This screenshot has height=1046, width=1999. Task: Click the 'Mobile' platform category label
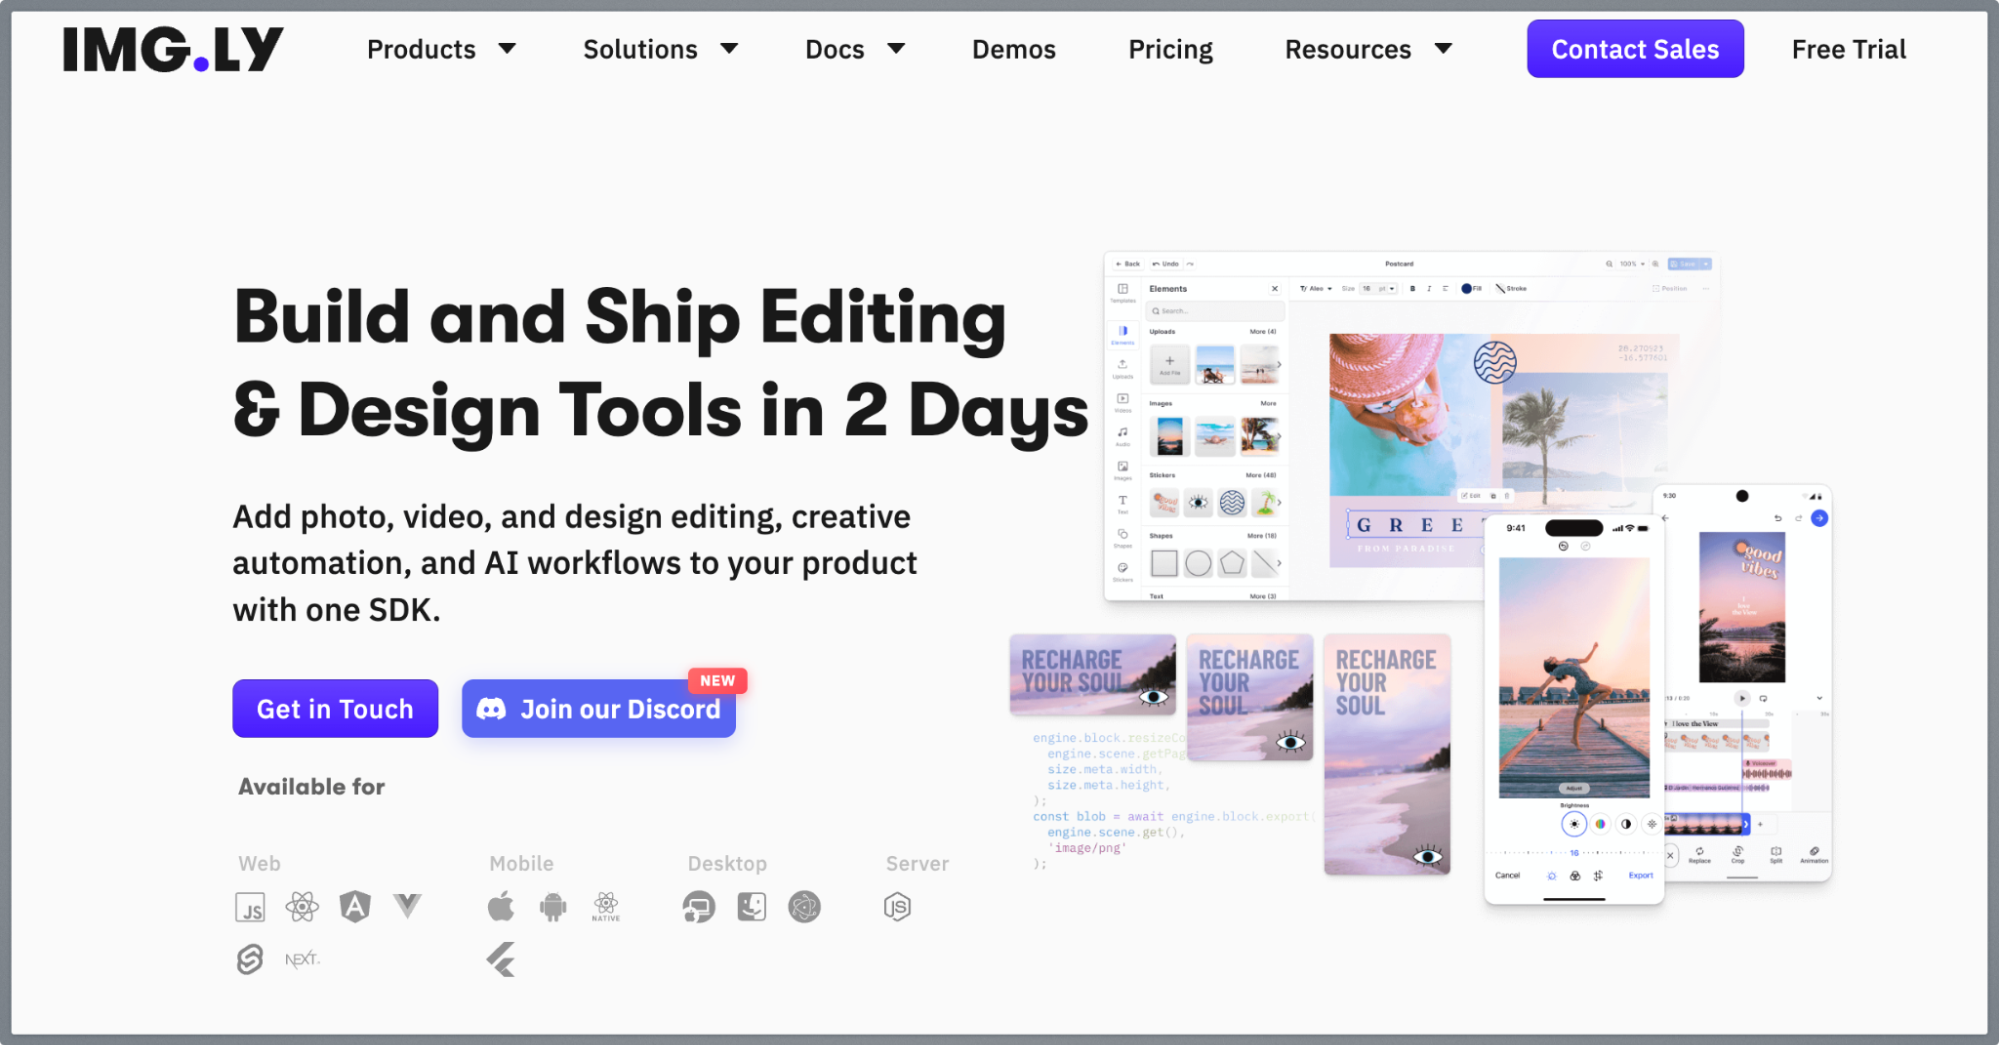pos(521,864)
